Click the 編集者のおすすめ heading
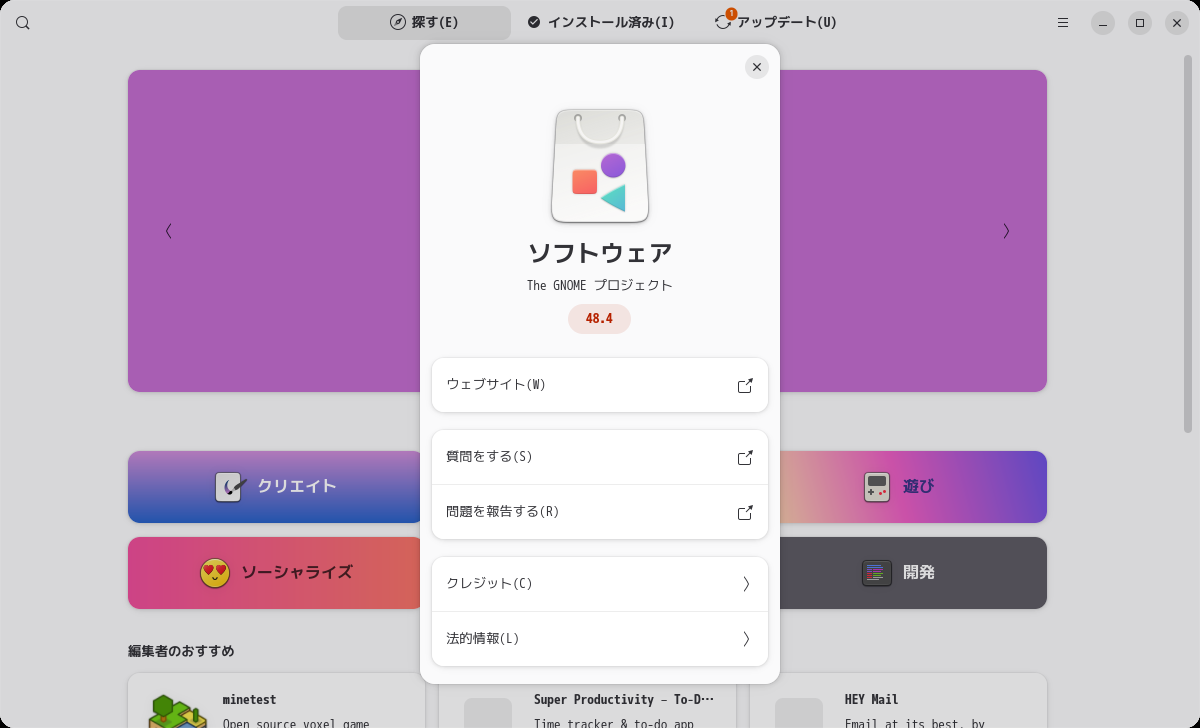This screenshot has width=1200, height=728. coord(181,651)
